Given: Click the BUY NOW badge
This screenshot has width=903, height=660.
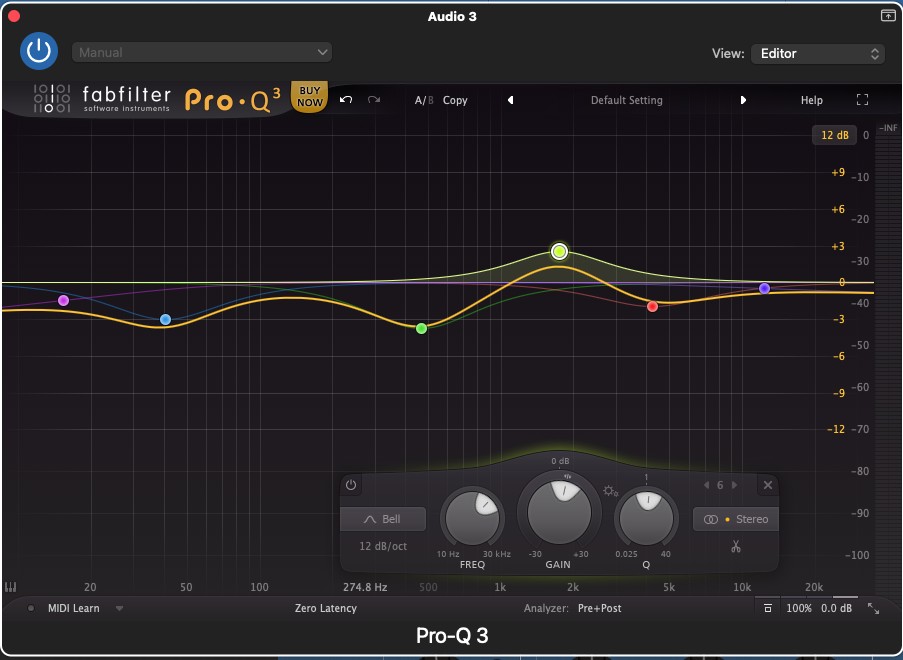Looking at the screenshot, I should (310, 96).
